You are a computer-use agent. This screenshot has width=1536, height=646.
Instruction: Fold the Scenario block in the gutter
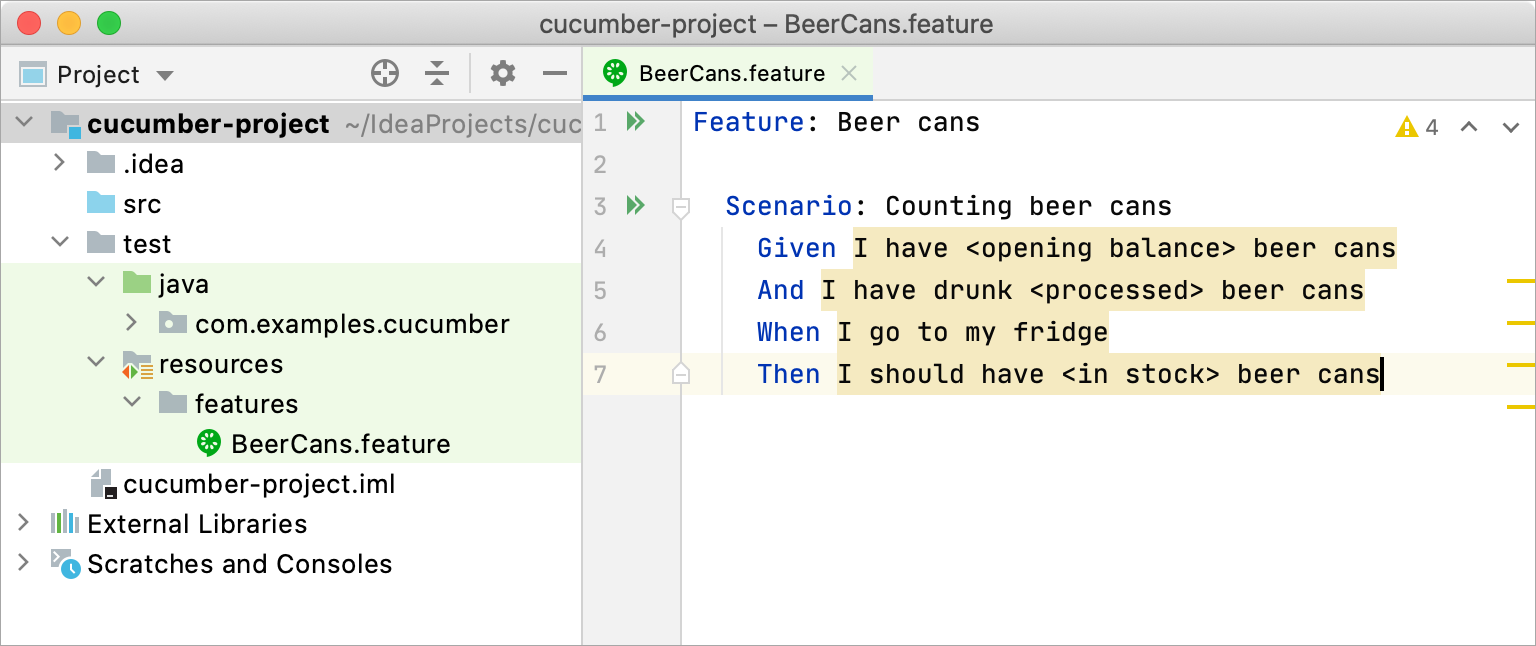click(x=681, y=207)
